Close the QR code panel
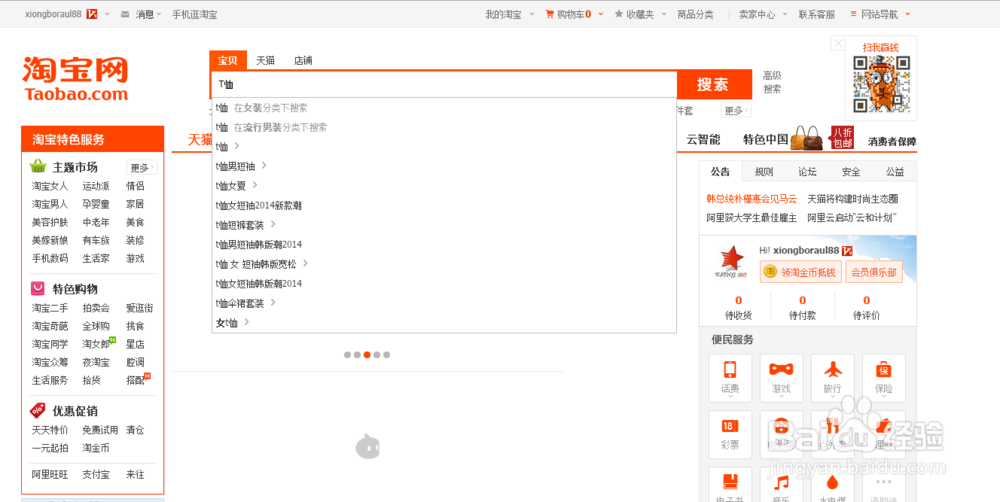The height and width of the screenshot is (502, 1000). tap(838, 43)
